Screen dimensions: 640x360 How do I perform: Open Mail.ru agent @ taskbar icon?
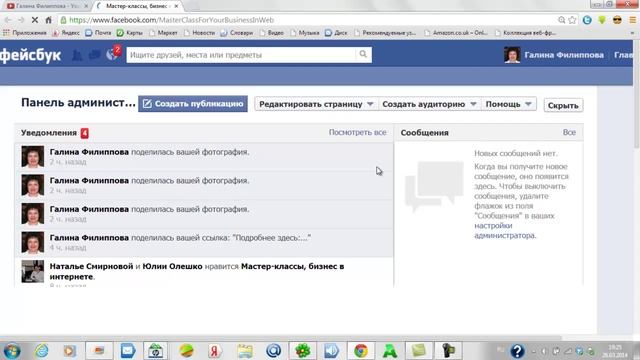tap(273, 351)
